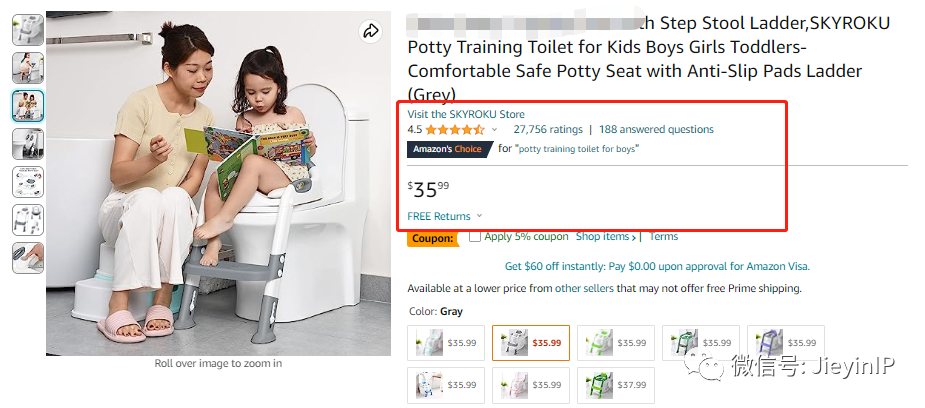The height and width of the screenshot is (408, 925).
Task: Choose the green swatch priced $37.99
Action: (615, 385)
